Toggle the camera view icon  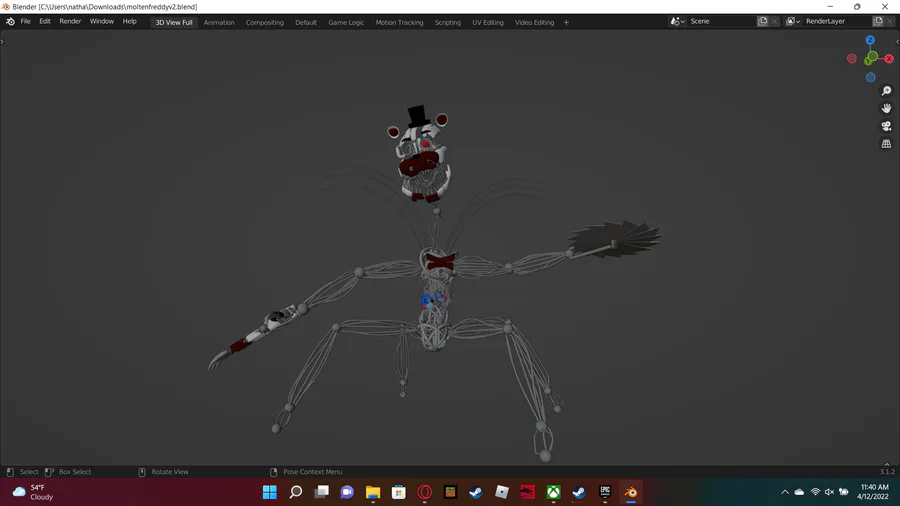886,126
